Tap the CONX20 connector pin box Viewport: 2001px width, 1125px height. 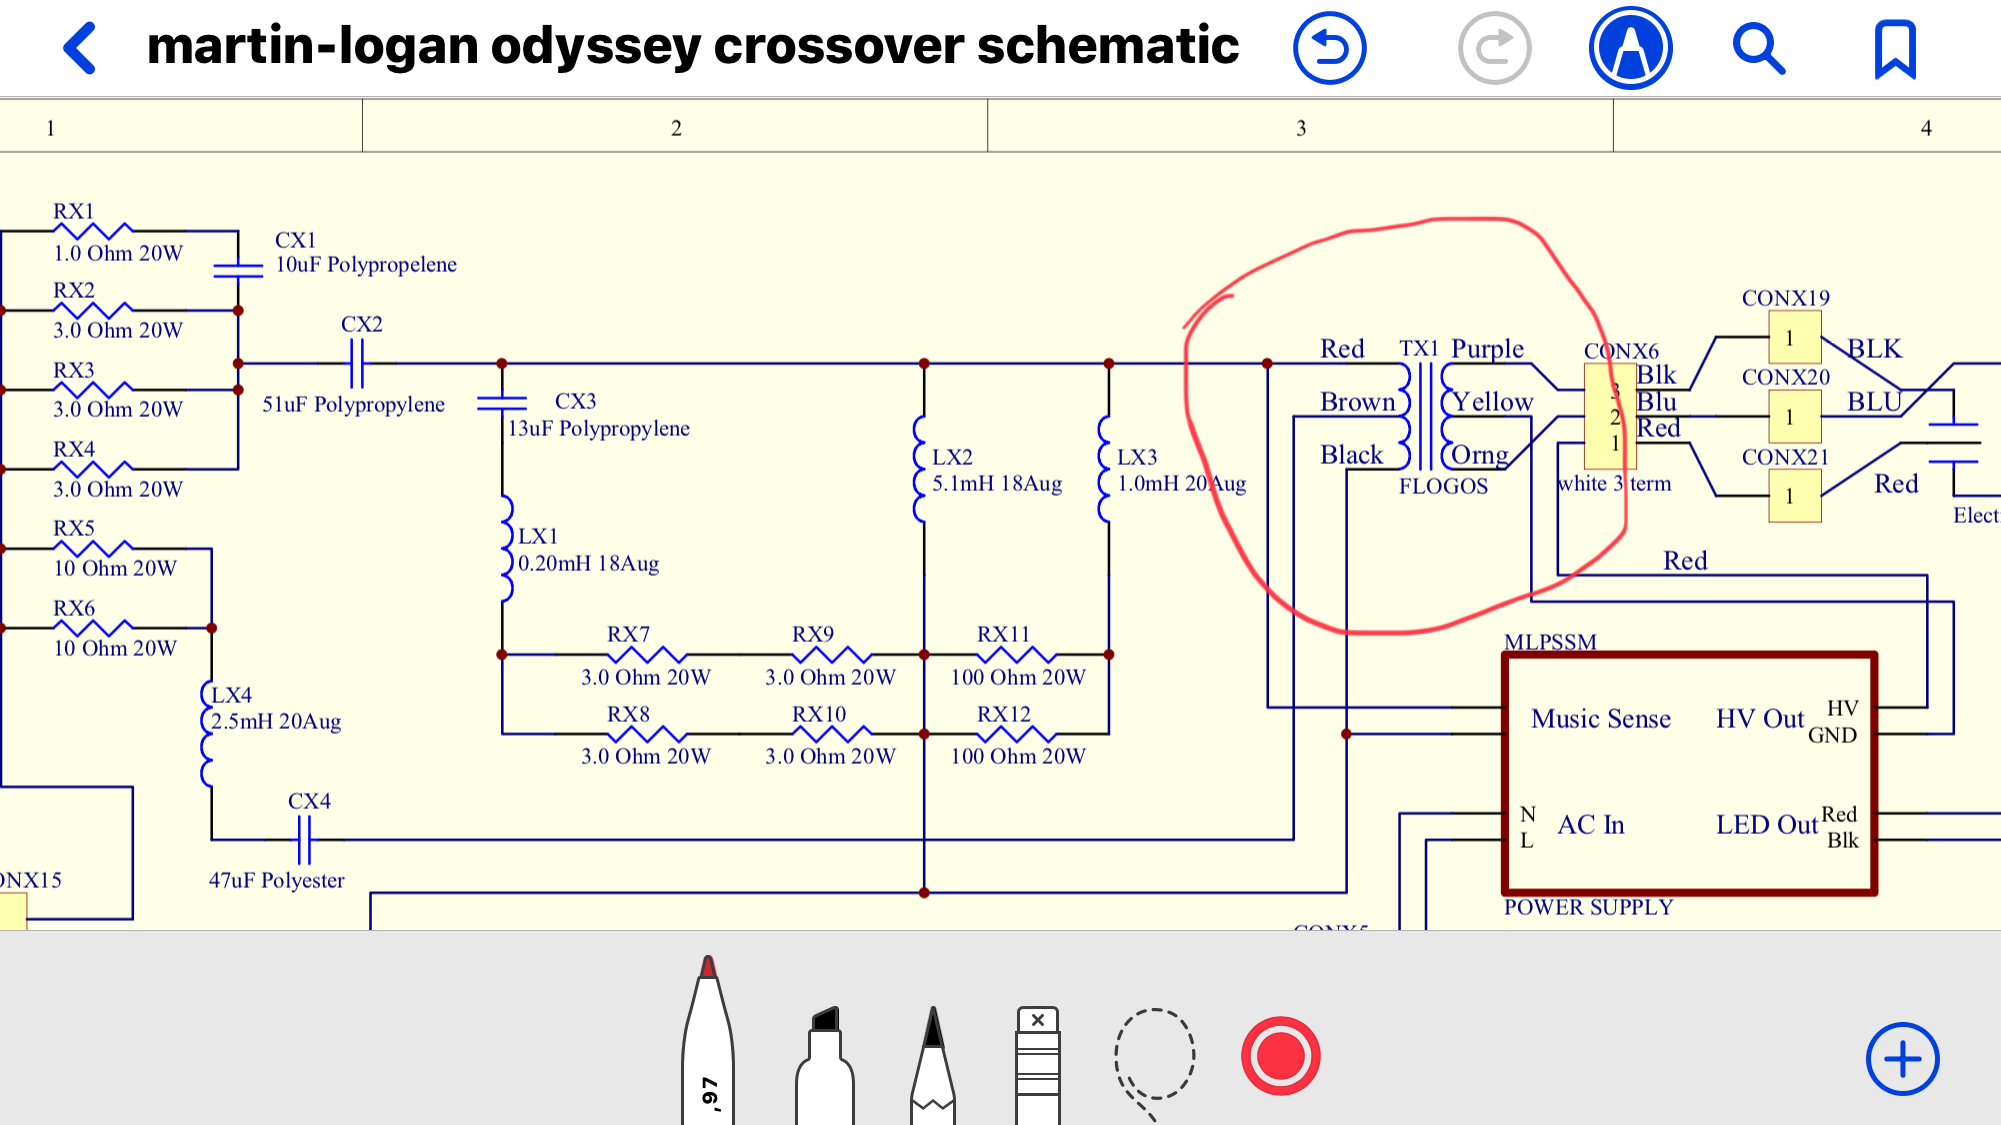[1795, 417]
